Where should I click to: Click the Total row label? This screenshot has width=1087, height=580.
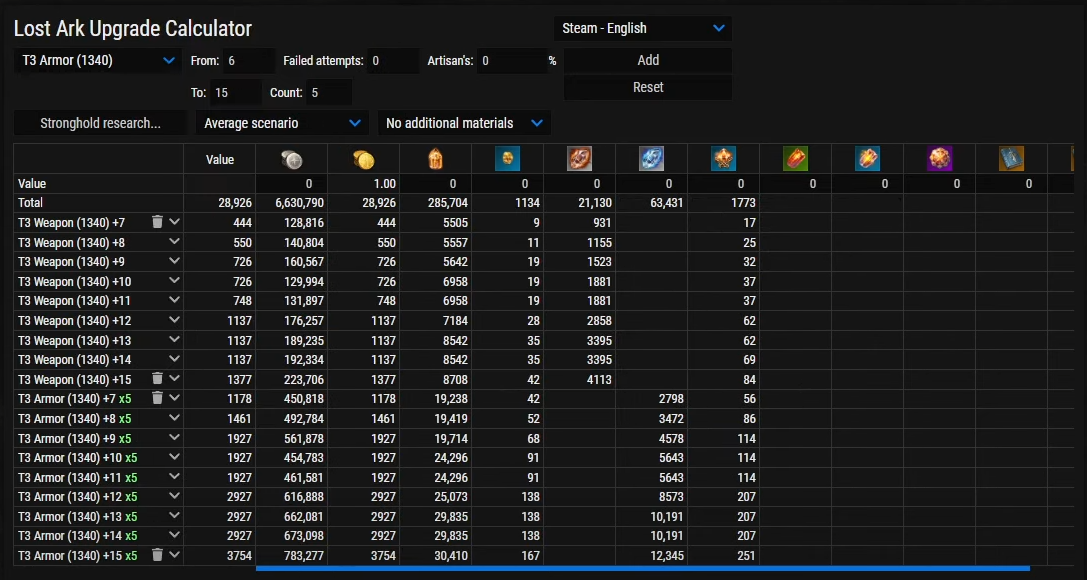(x=30, y=203)
